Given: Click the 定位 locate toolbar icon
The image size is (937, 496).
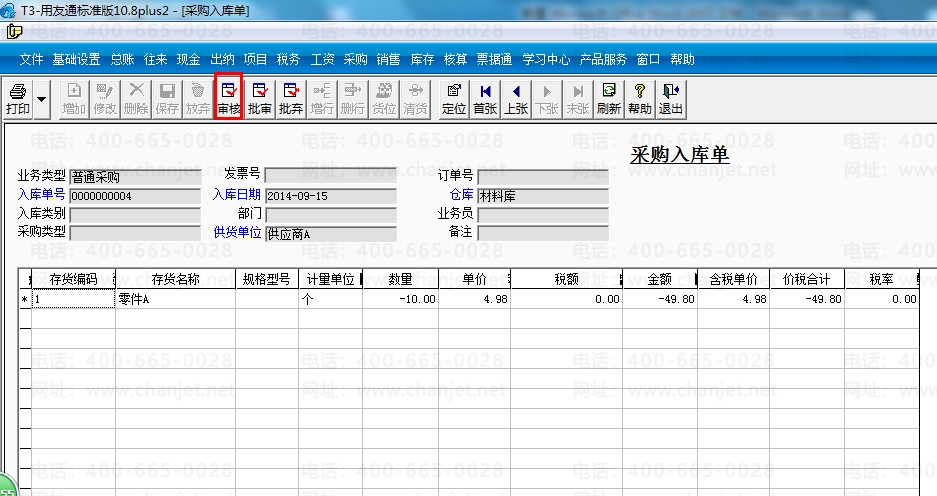Looking at the screenshot, I should (x=454, y=99).
